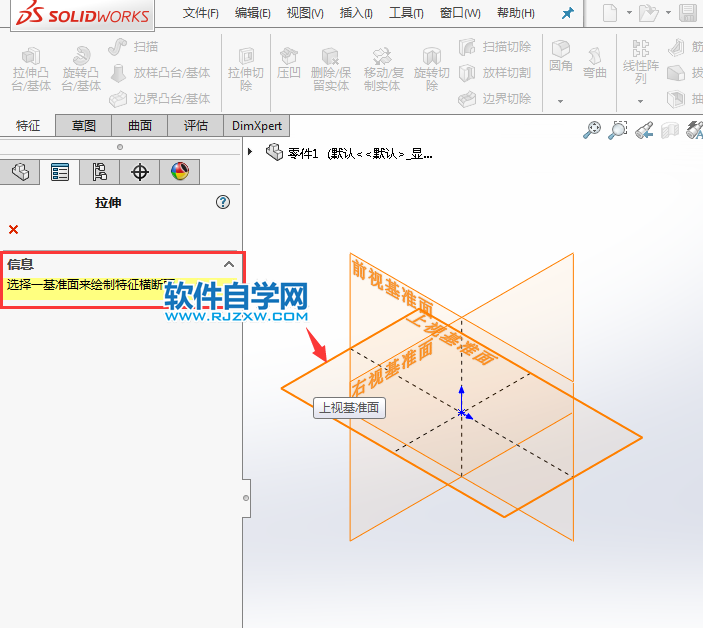Viewport: 703px width, 628px height.
Task: Click the Indent (压凹) tool
Action: coord(288,64)
